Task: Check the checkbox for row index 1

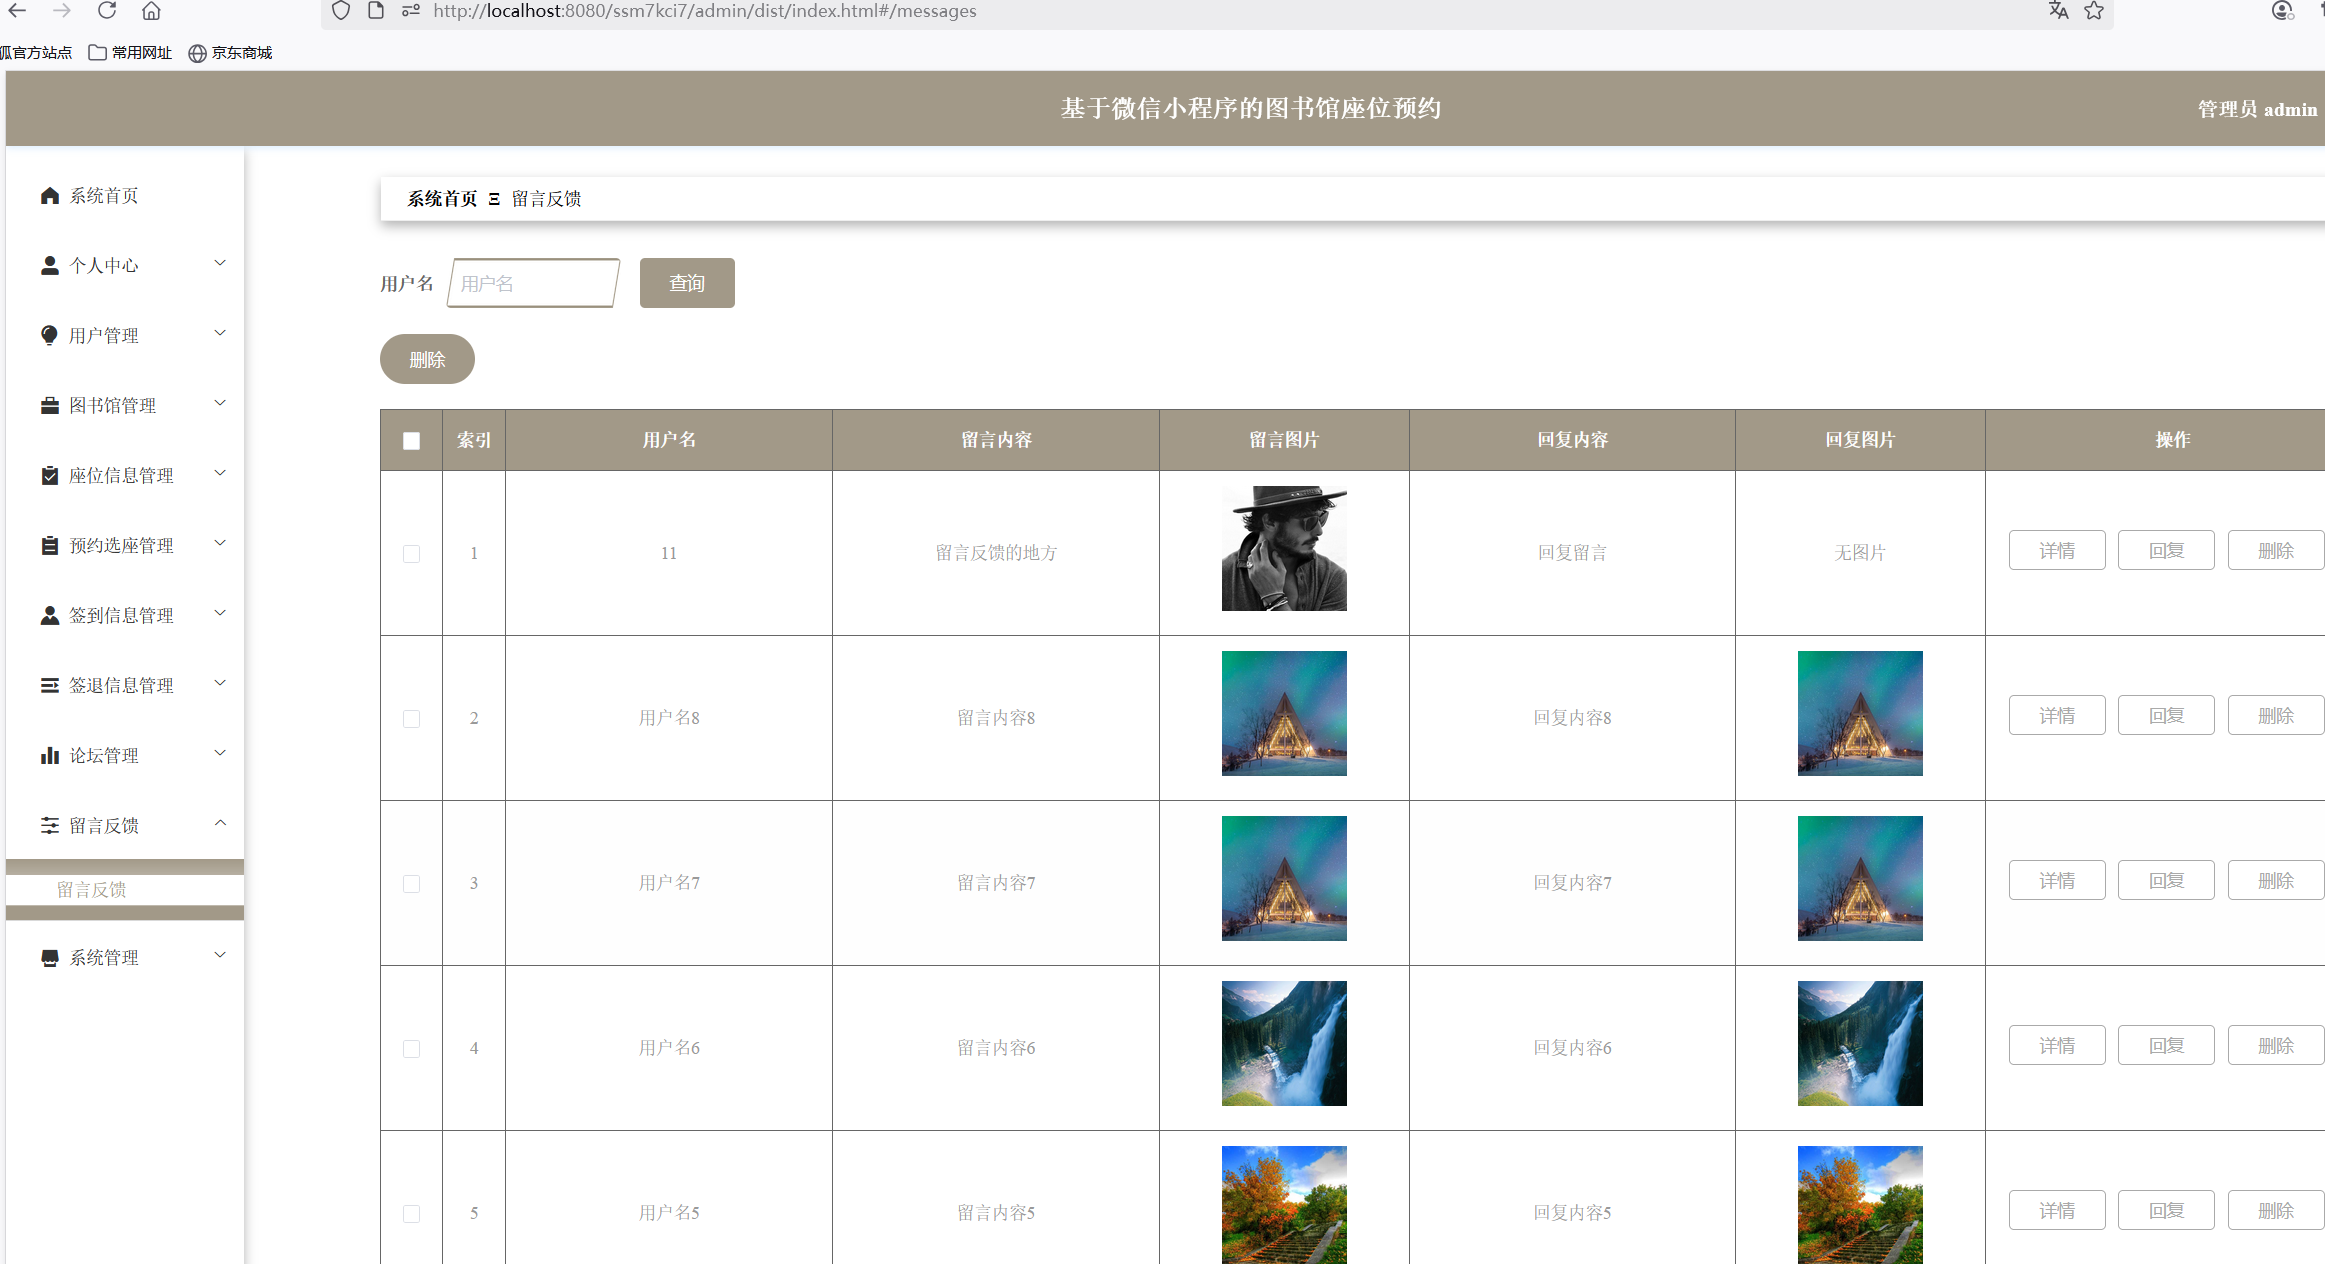Action: (x=412, y=553)
